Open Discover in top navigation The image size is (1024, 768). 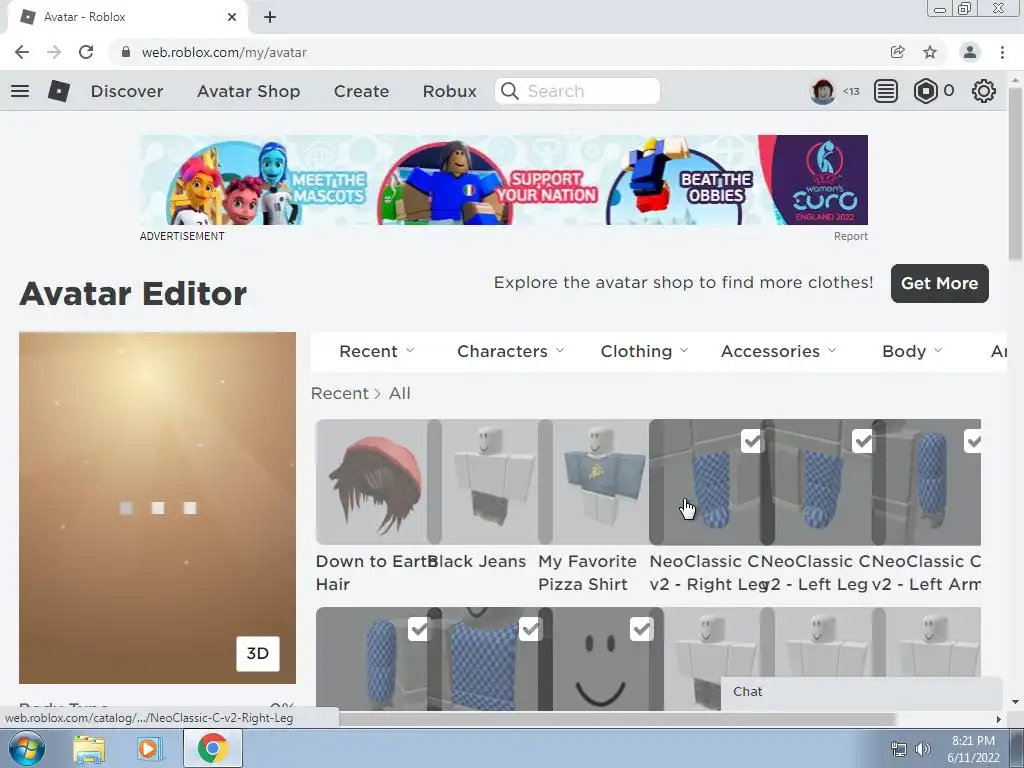pyautogui.click(x=127, y=91)
